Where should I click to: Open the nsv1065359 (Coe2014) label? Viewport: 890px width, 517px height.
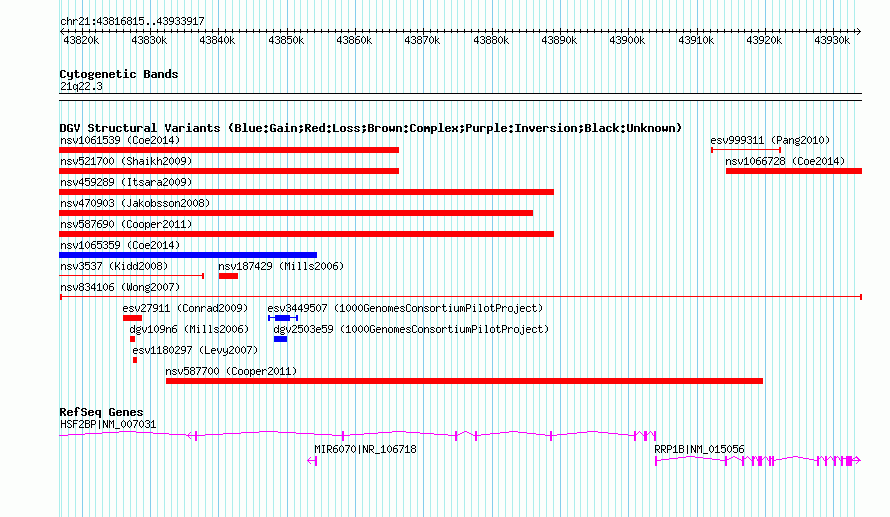point(120,245)
